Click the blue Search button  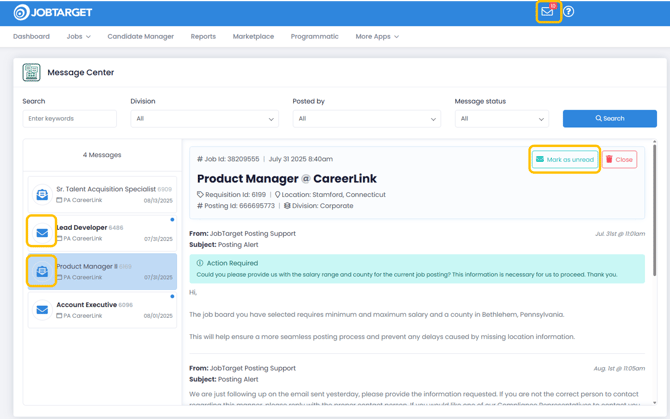610,119
